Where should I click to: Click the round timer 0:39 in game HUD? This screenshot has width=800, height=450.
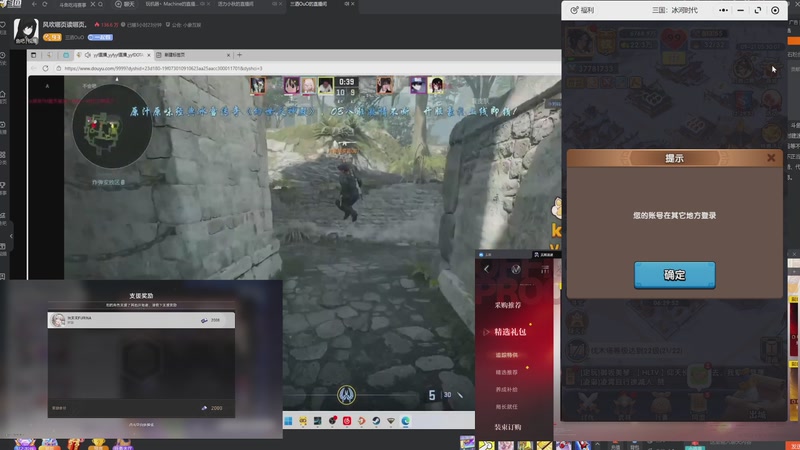point(346,82)
